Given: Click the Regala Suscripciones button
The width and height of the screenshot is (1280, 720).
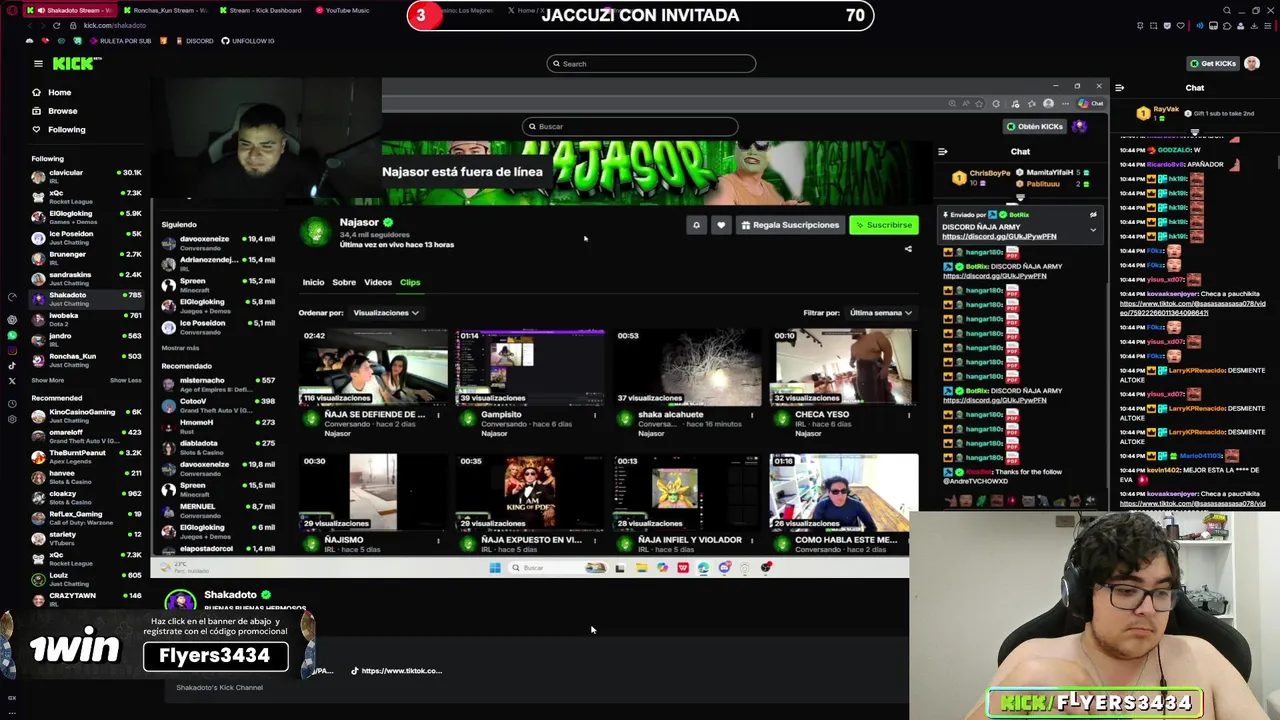Looking at the screenshot, I should tap(790, 225).
